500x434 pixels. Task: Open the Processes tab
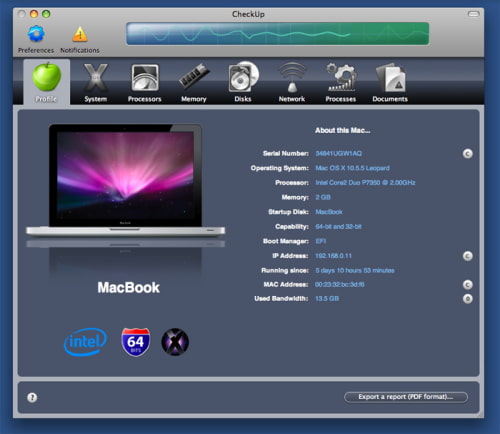pos(341,83)
